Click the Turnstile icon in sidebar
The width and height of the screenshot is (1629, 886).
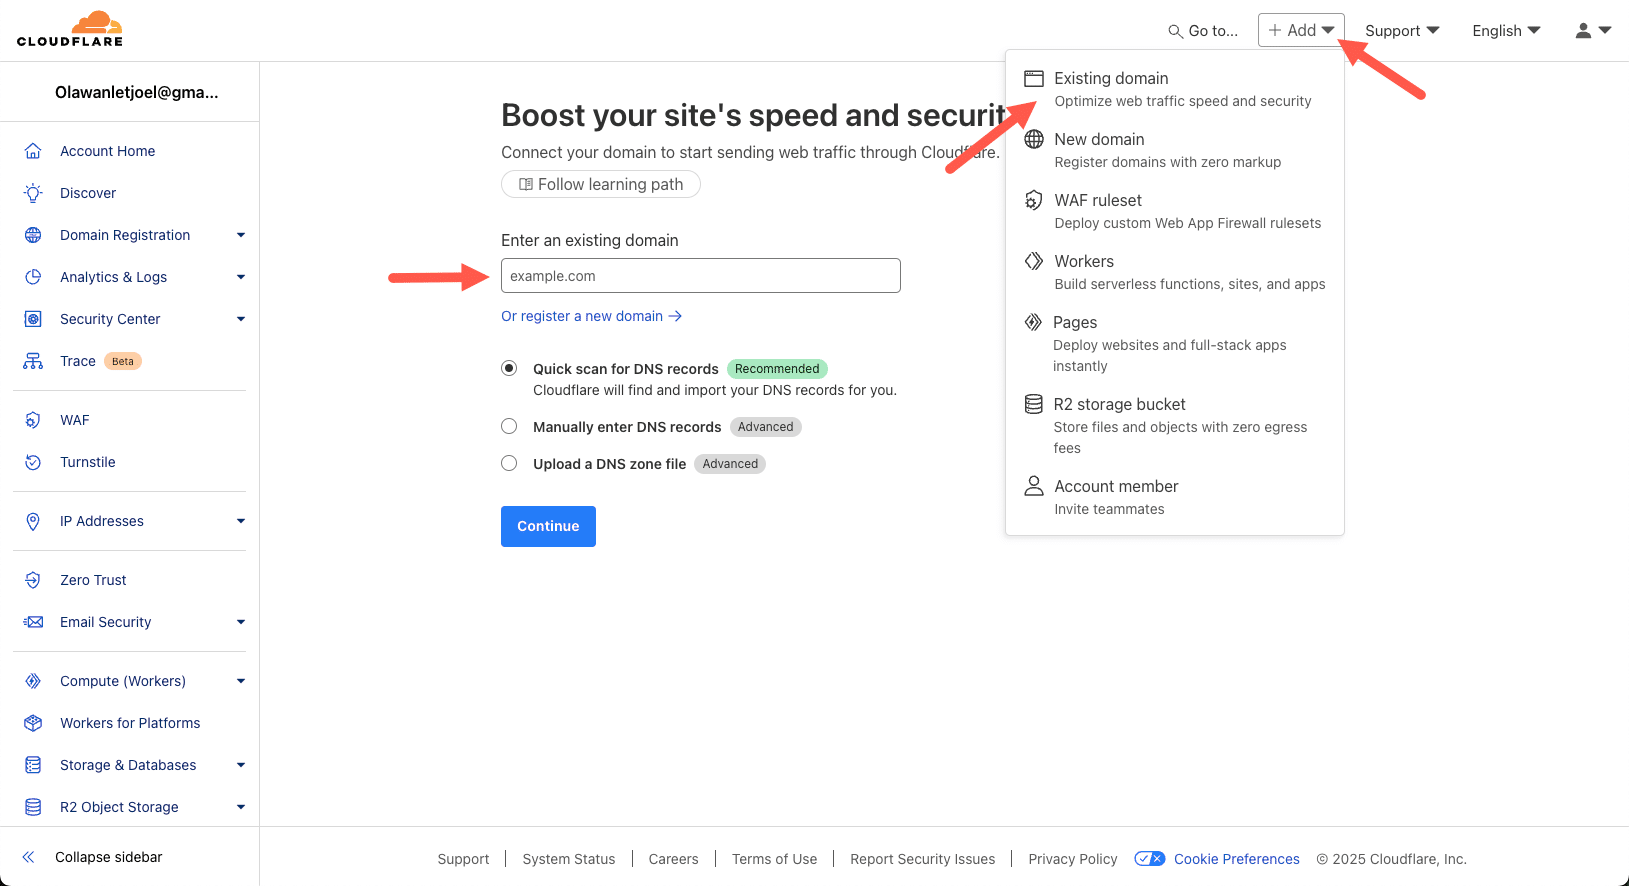tap(33, 462)
